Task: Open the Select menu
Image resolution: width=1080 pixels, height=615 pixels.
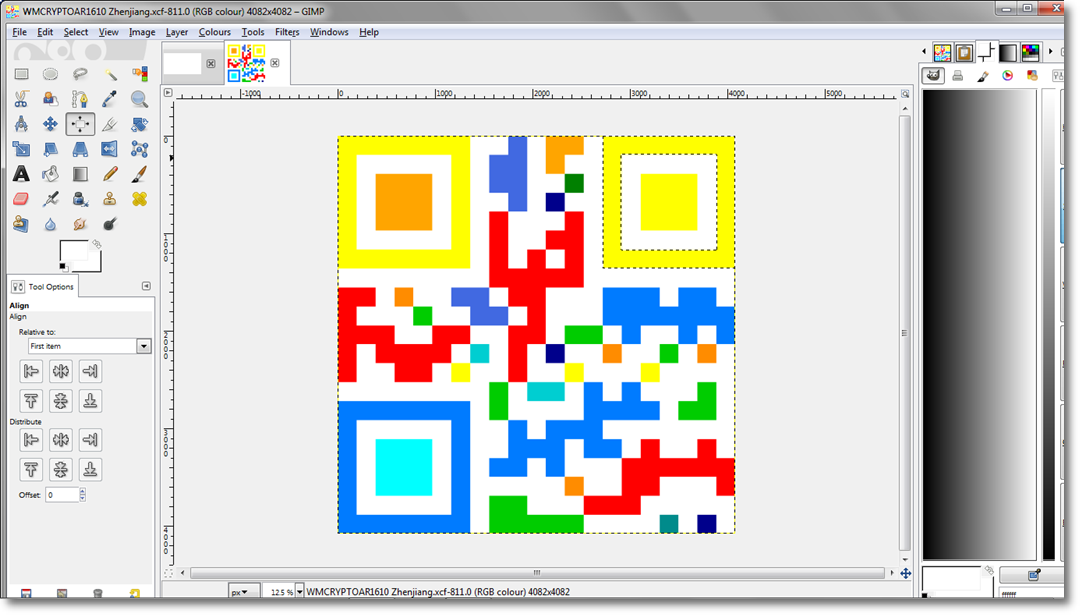Action: (x=76, y=32)
